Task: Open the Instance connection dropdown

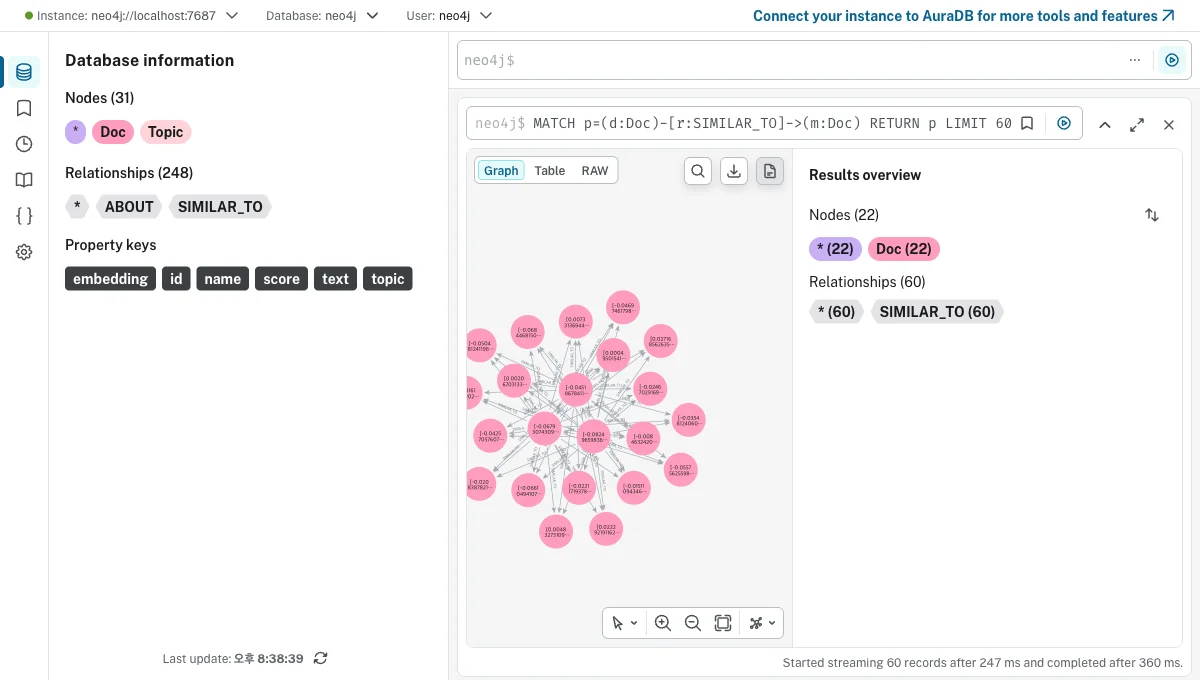Action: [132, 16]
